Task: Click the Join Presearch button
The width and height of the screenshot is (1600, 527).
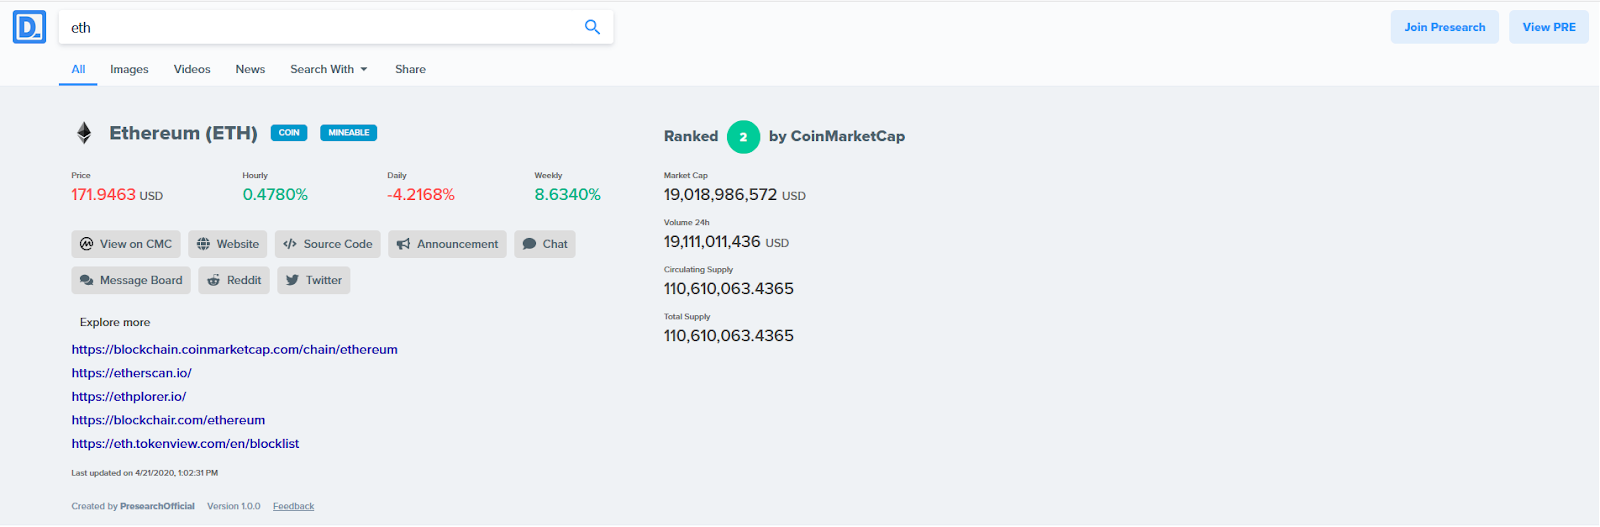Action: click(x=1444, y=27)
